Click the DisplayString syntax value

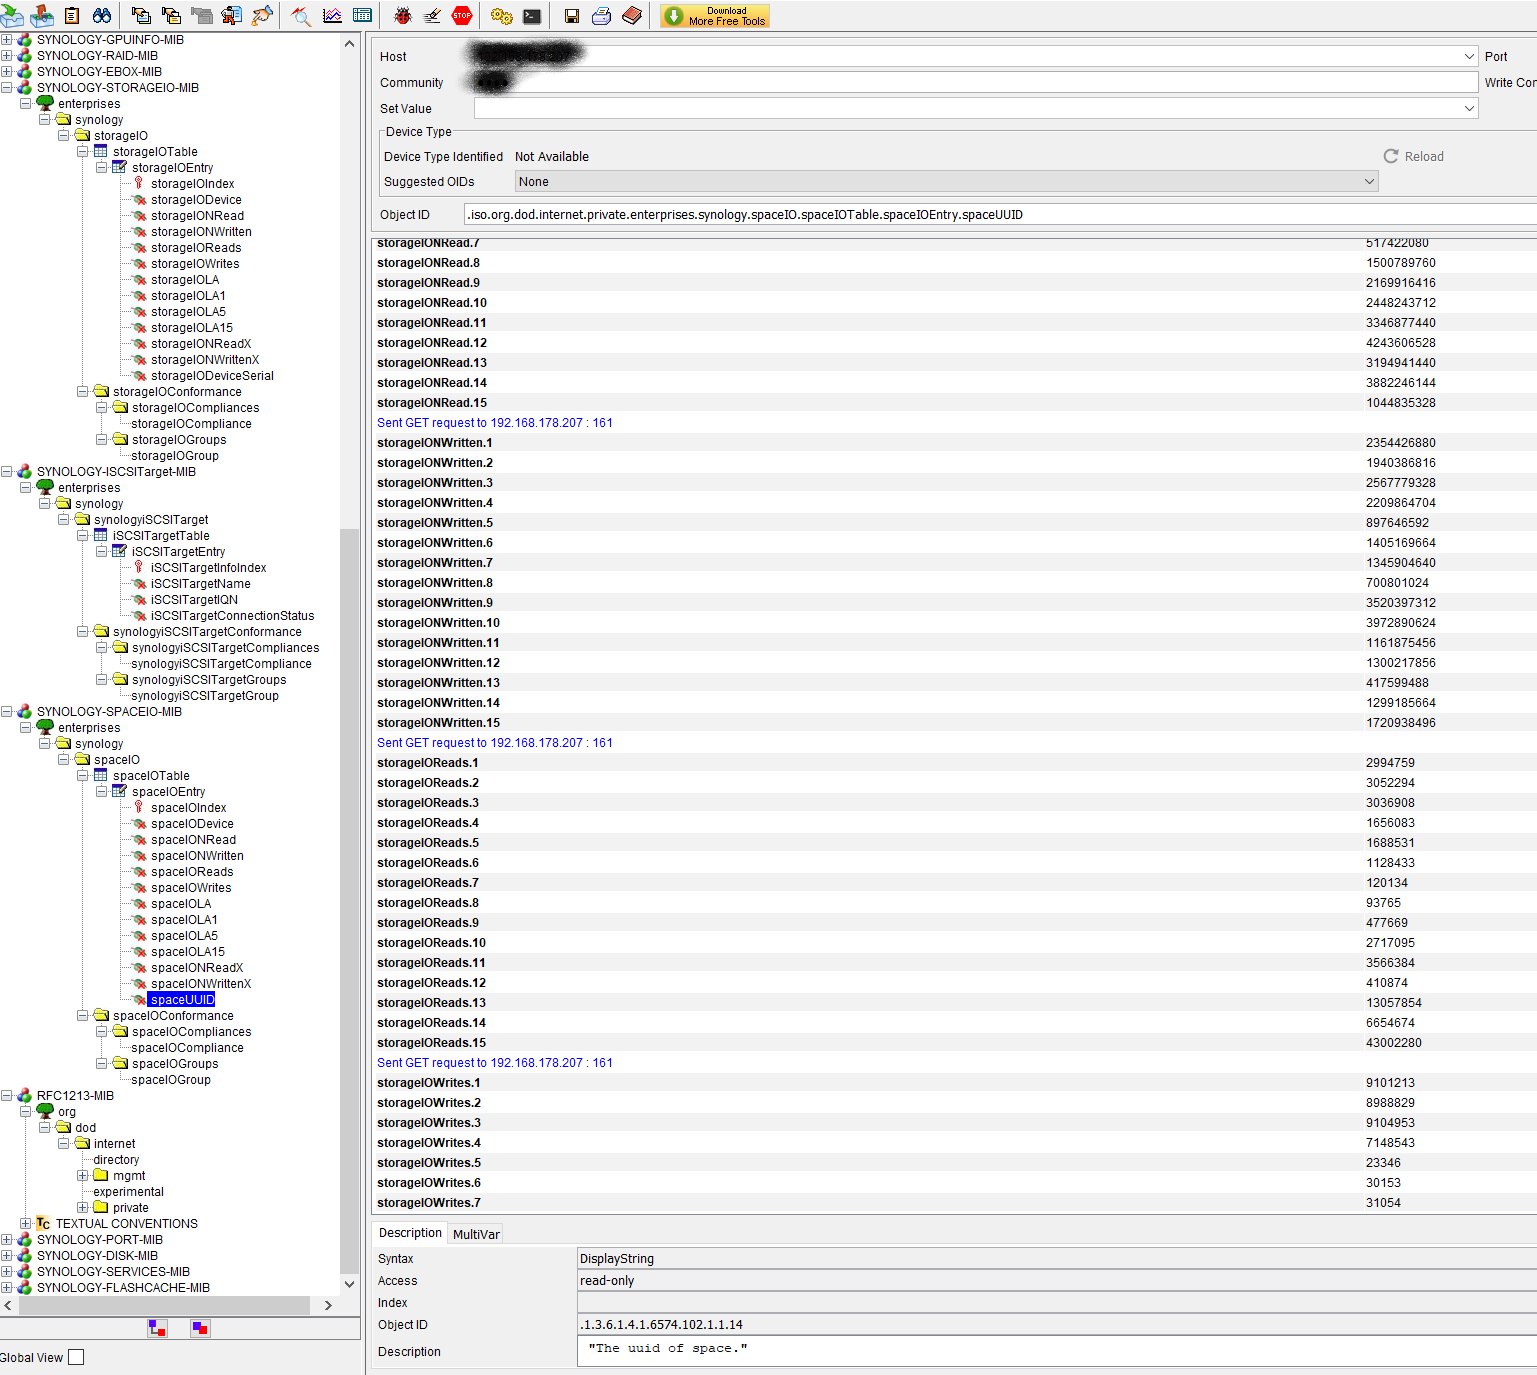[616, 1259]
